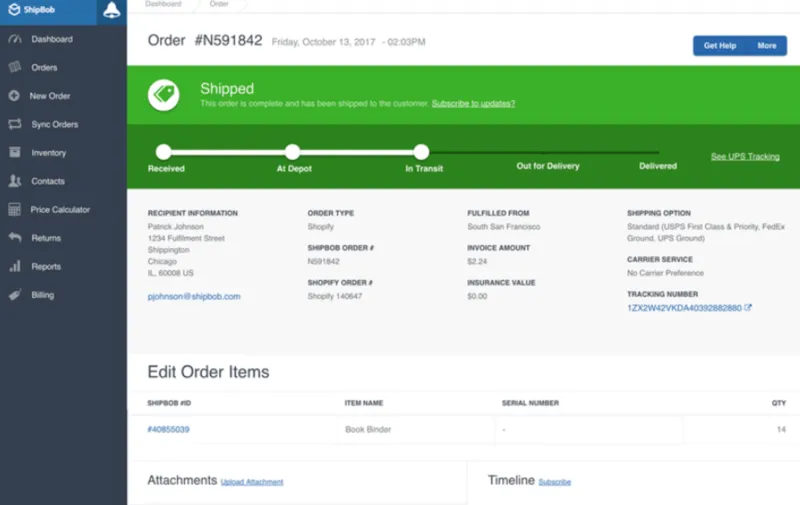Open the More dropdown button
Image resolution: width=800 pixels, height=505 pixels.
point(766,46)
